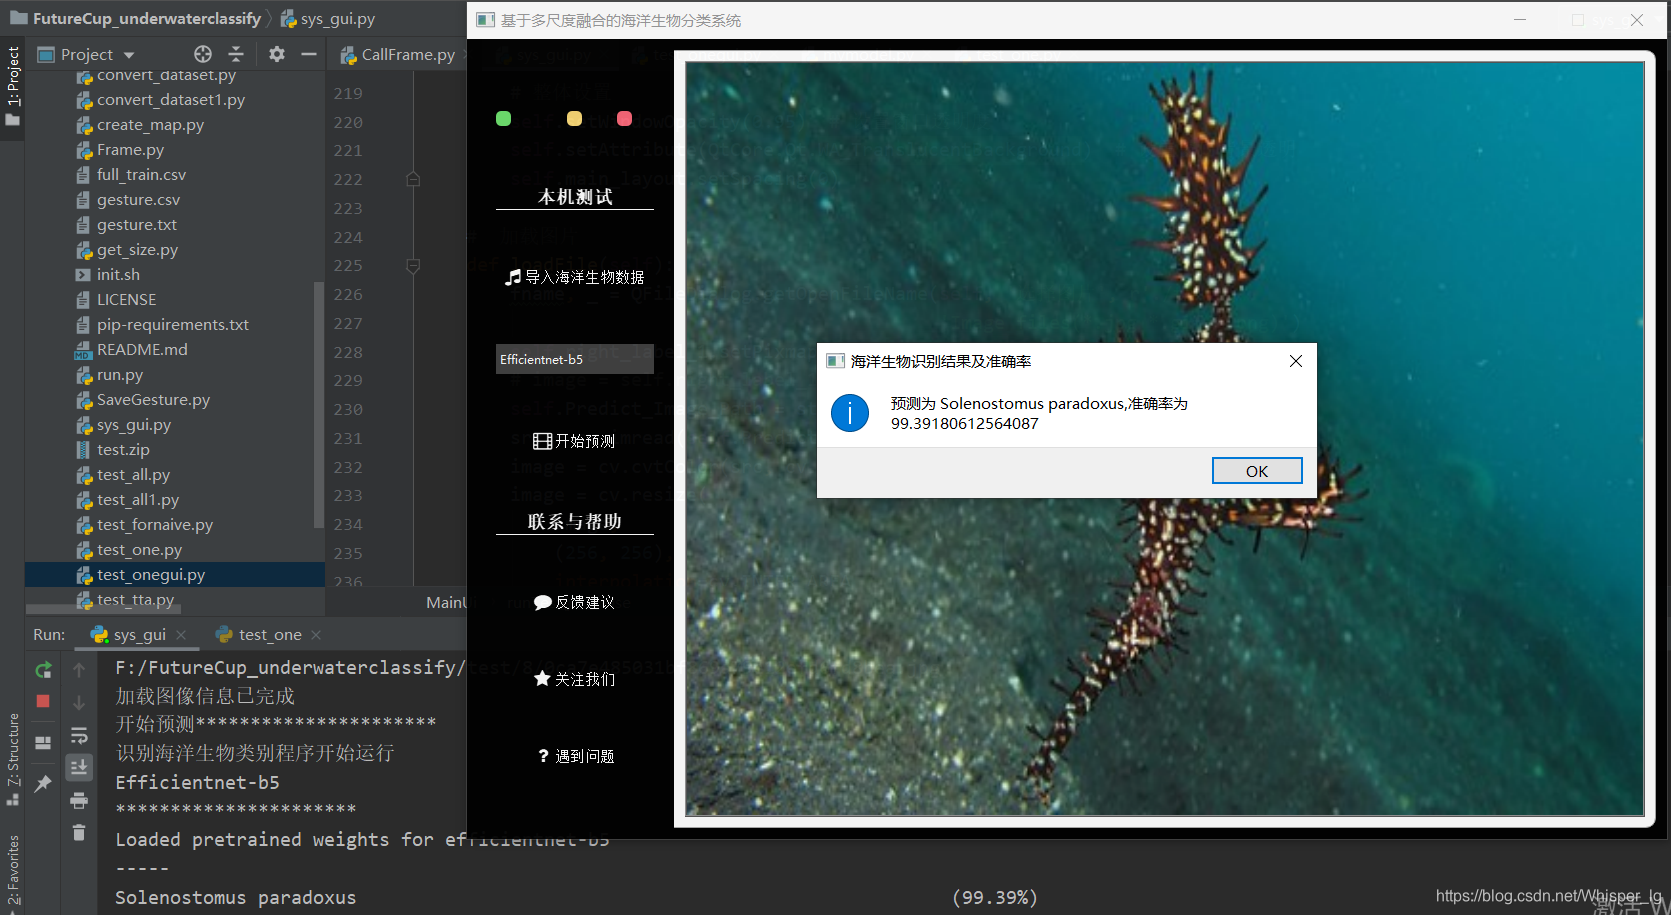Click the project tree vertical scrollbar

pos(319,405)
